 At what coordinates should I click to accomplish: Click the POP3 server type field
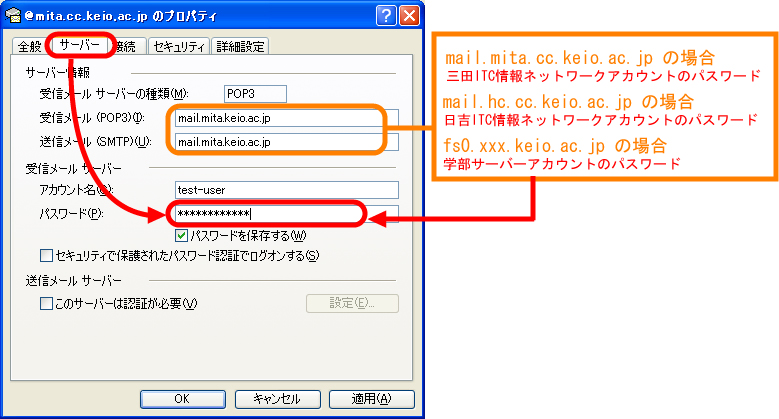[255, 94]
